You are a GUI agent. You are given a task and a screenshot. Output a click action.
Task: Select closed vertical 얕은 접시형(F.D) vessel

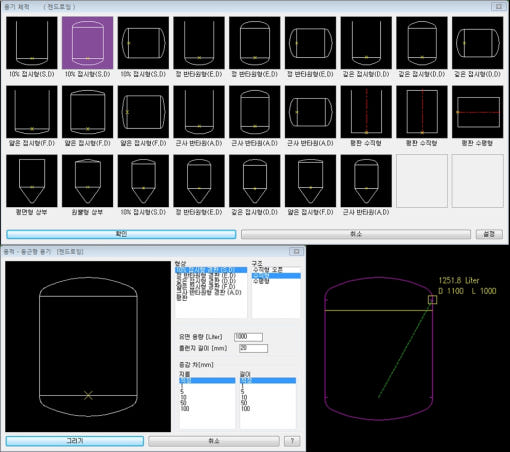tap(88, 112)
